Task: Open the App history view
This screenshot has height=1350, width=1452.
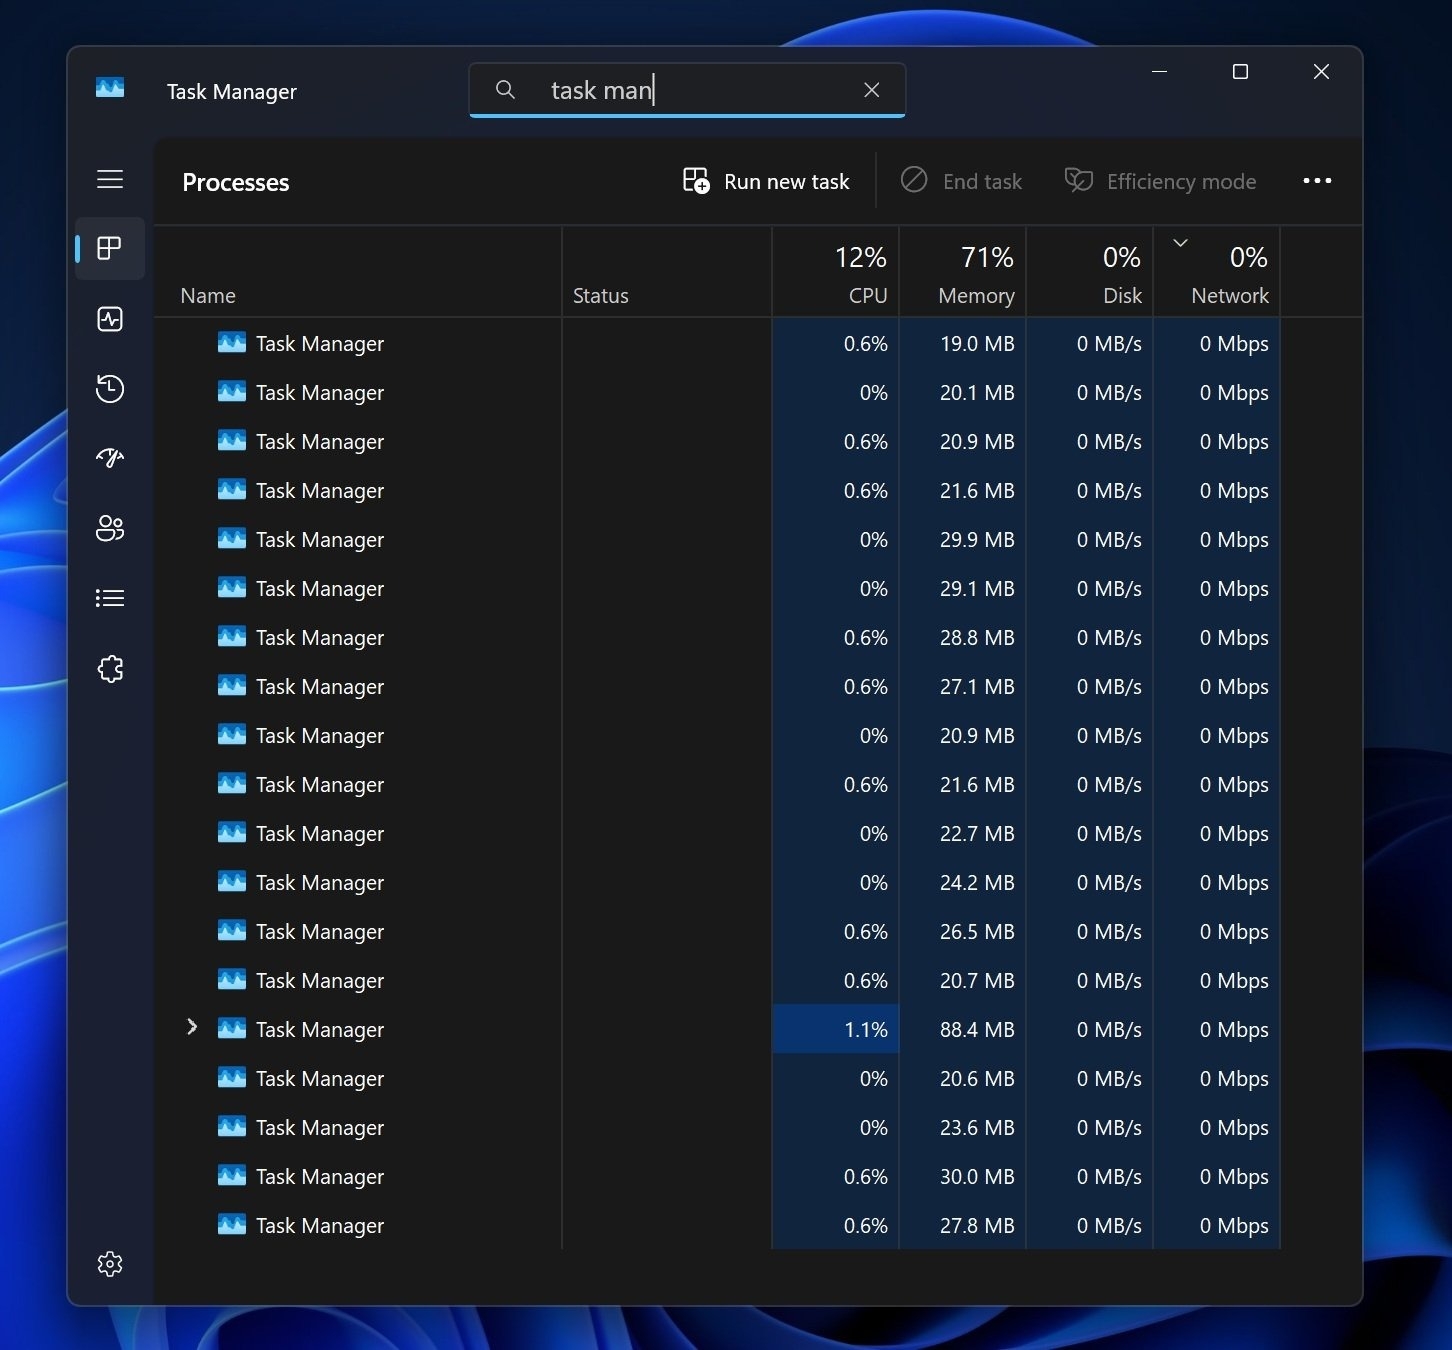Action: 110,389
